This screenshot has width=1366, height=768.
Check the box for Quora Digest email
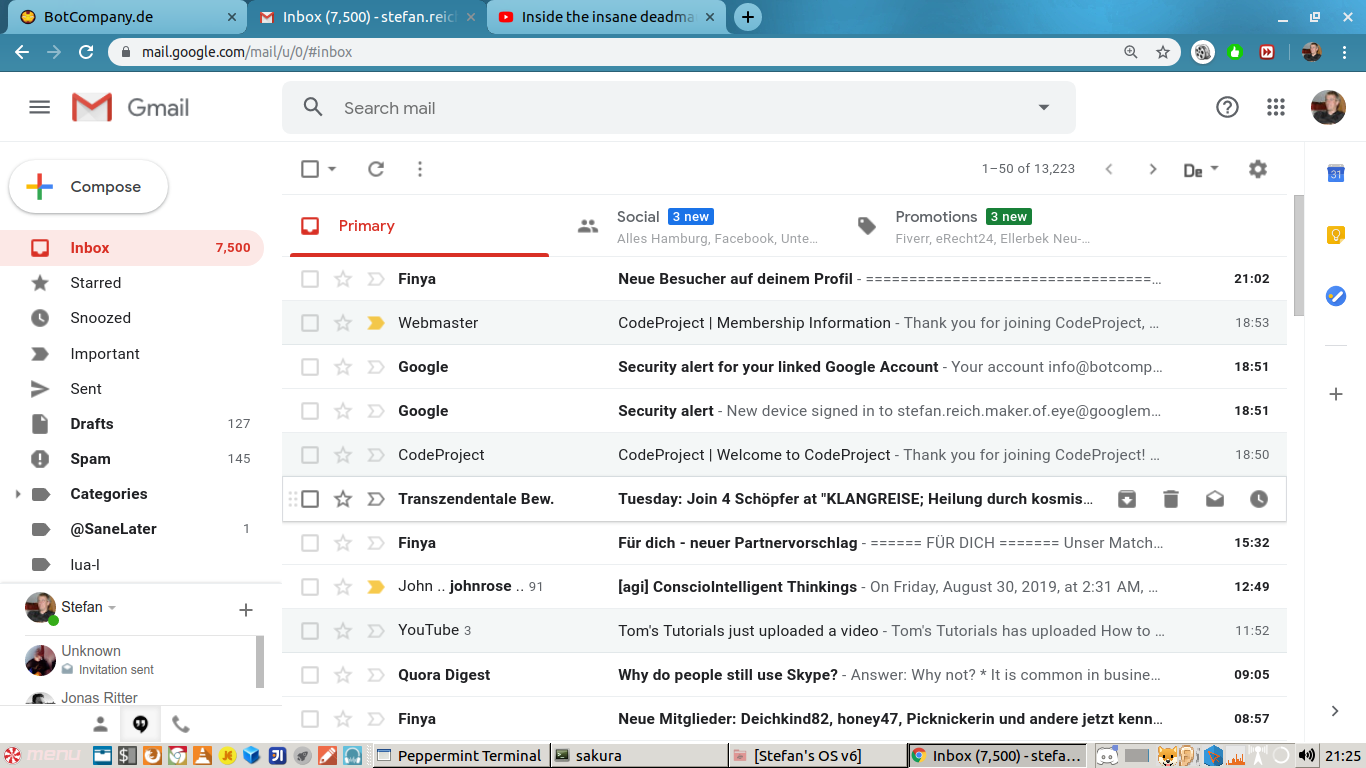tap(310, 675)
